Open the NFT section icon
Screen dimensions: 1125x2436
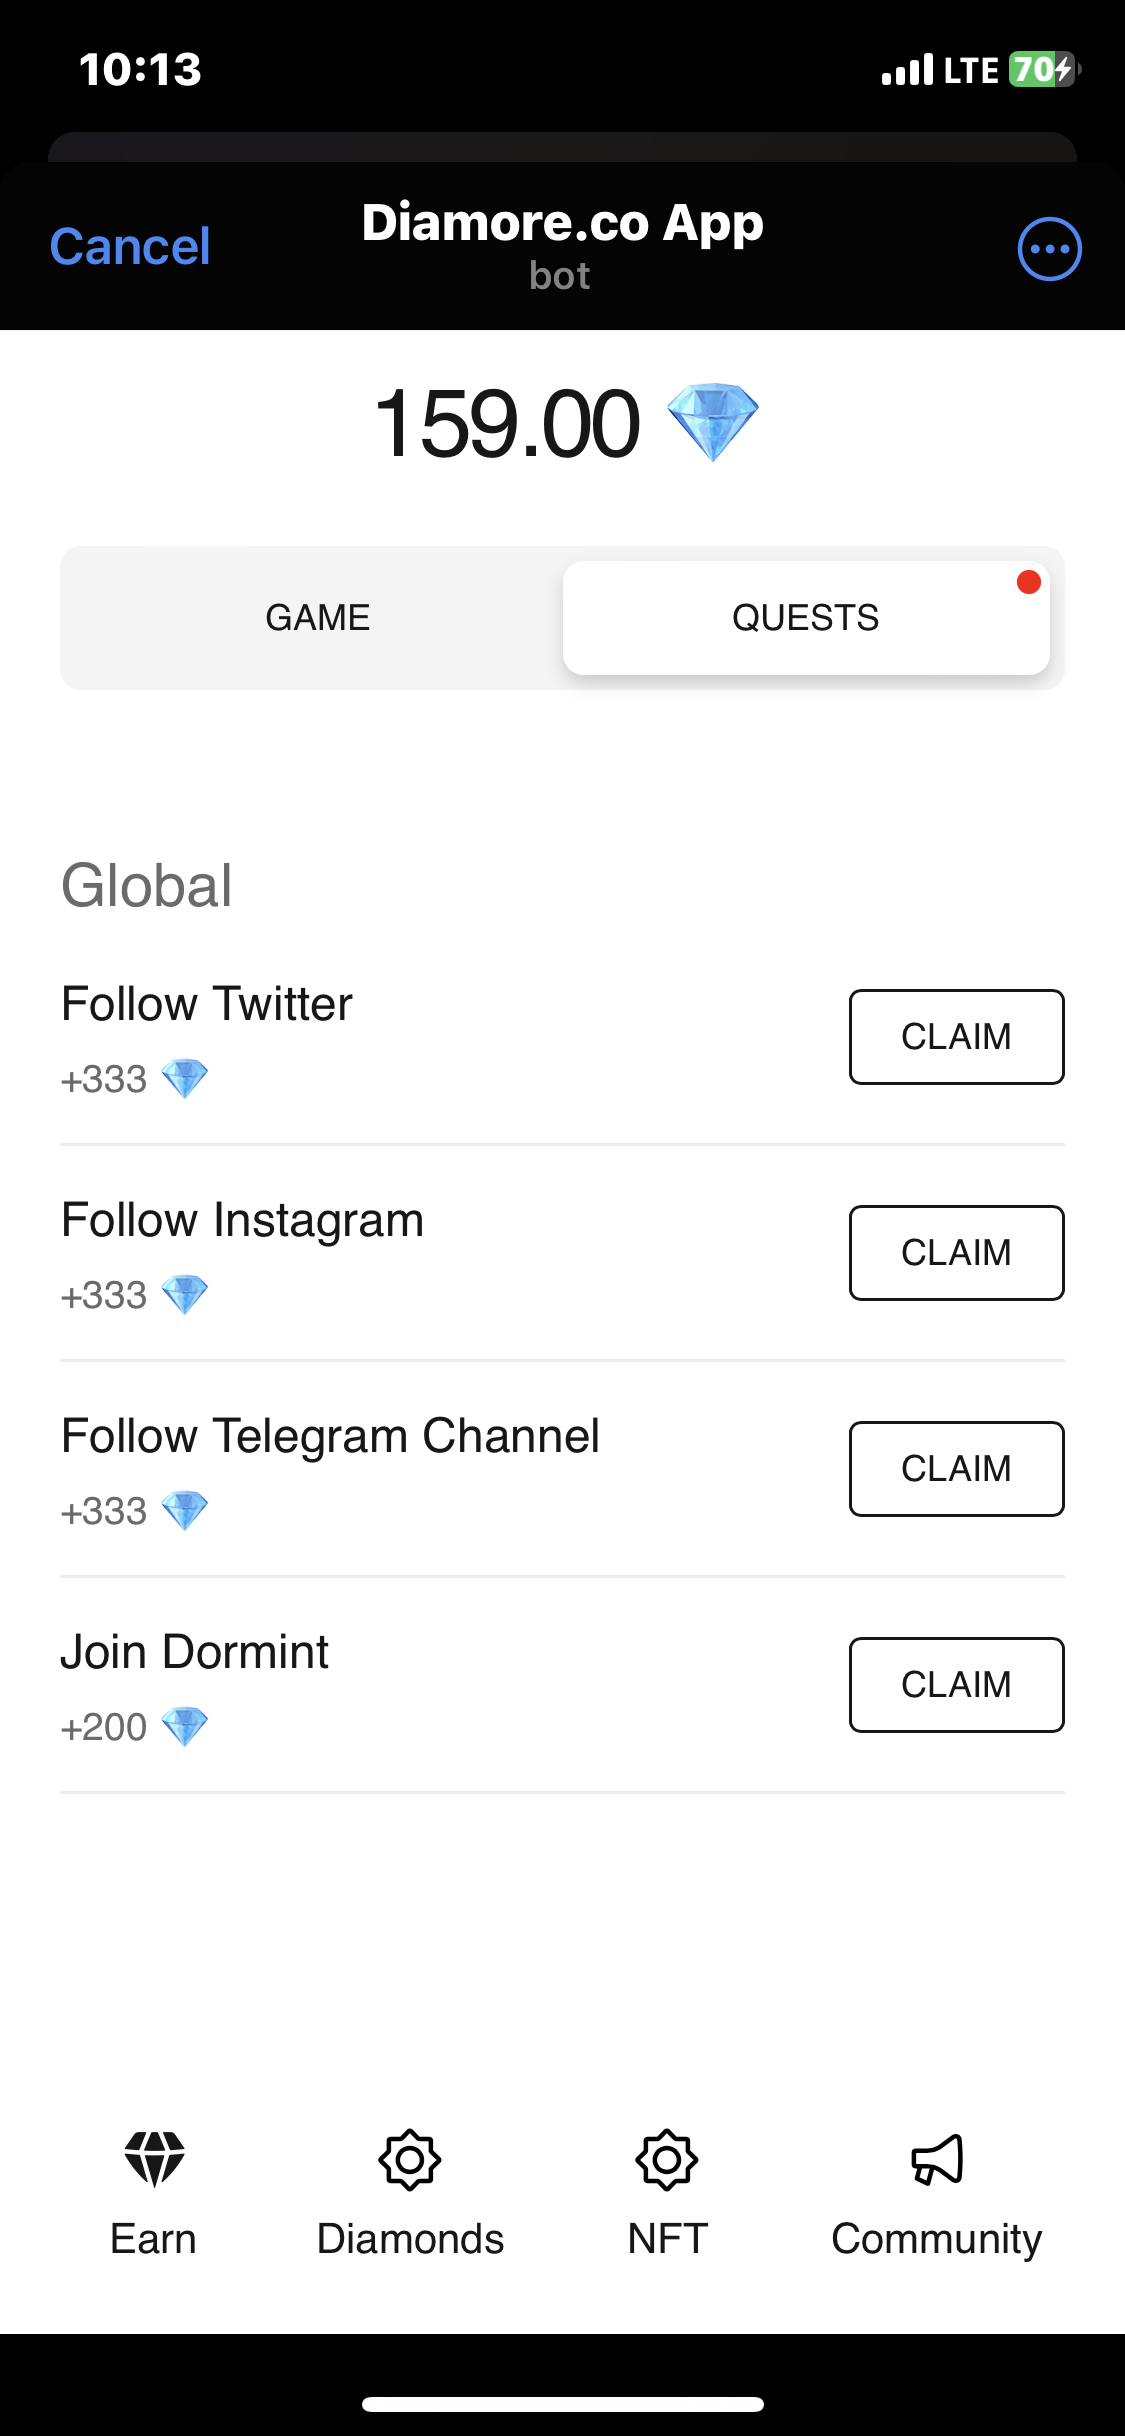[667, 2160]
